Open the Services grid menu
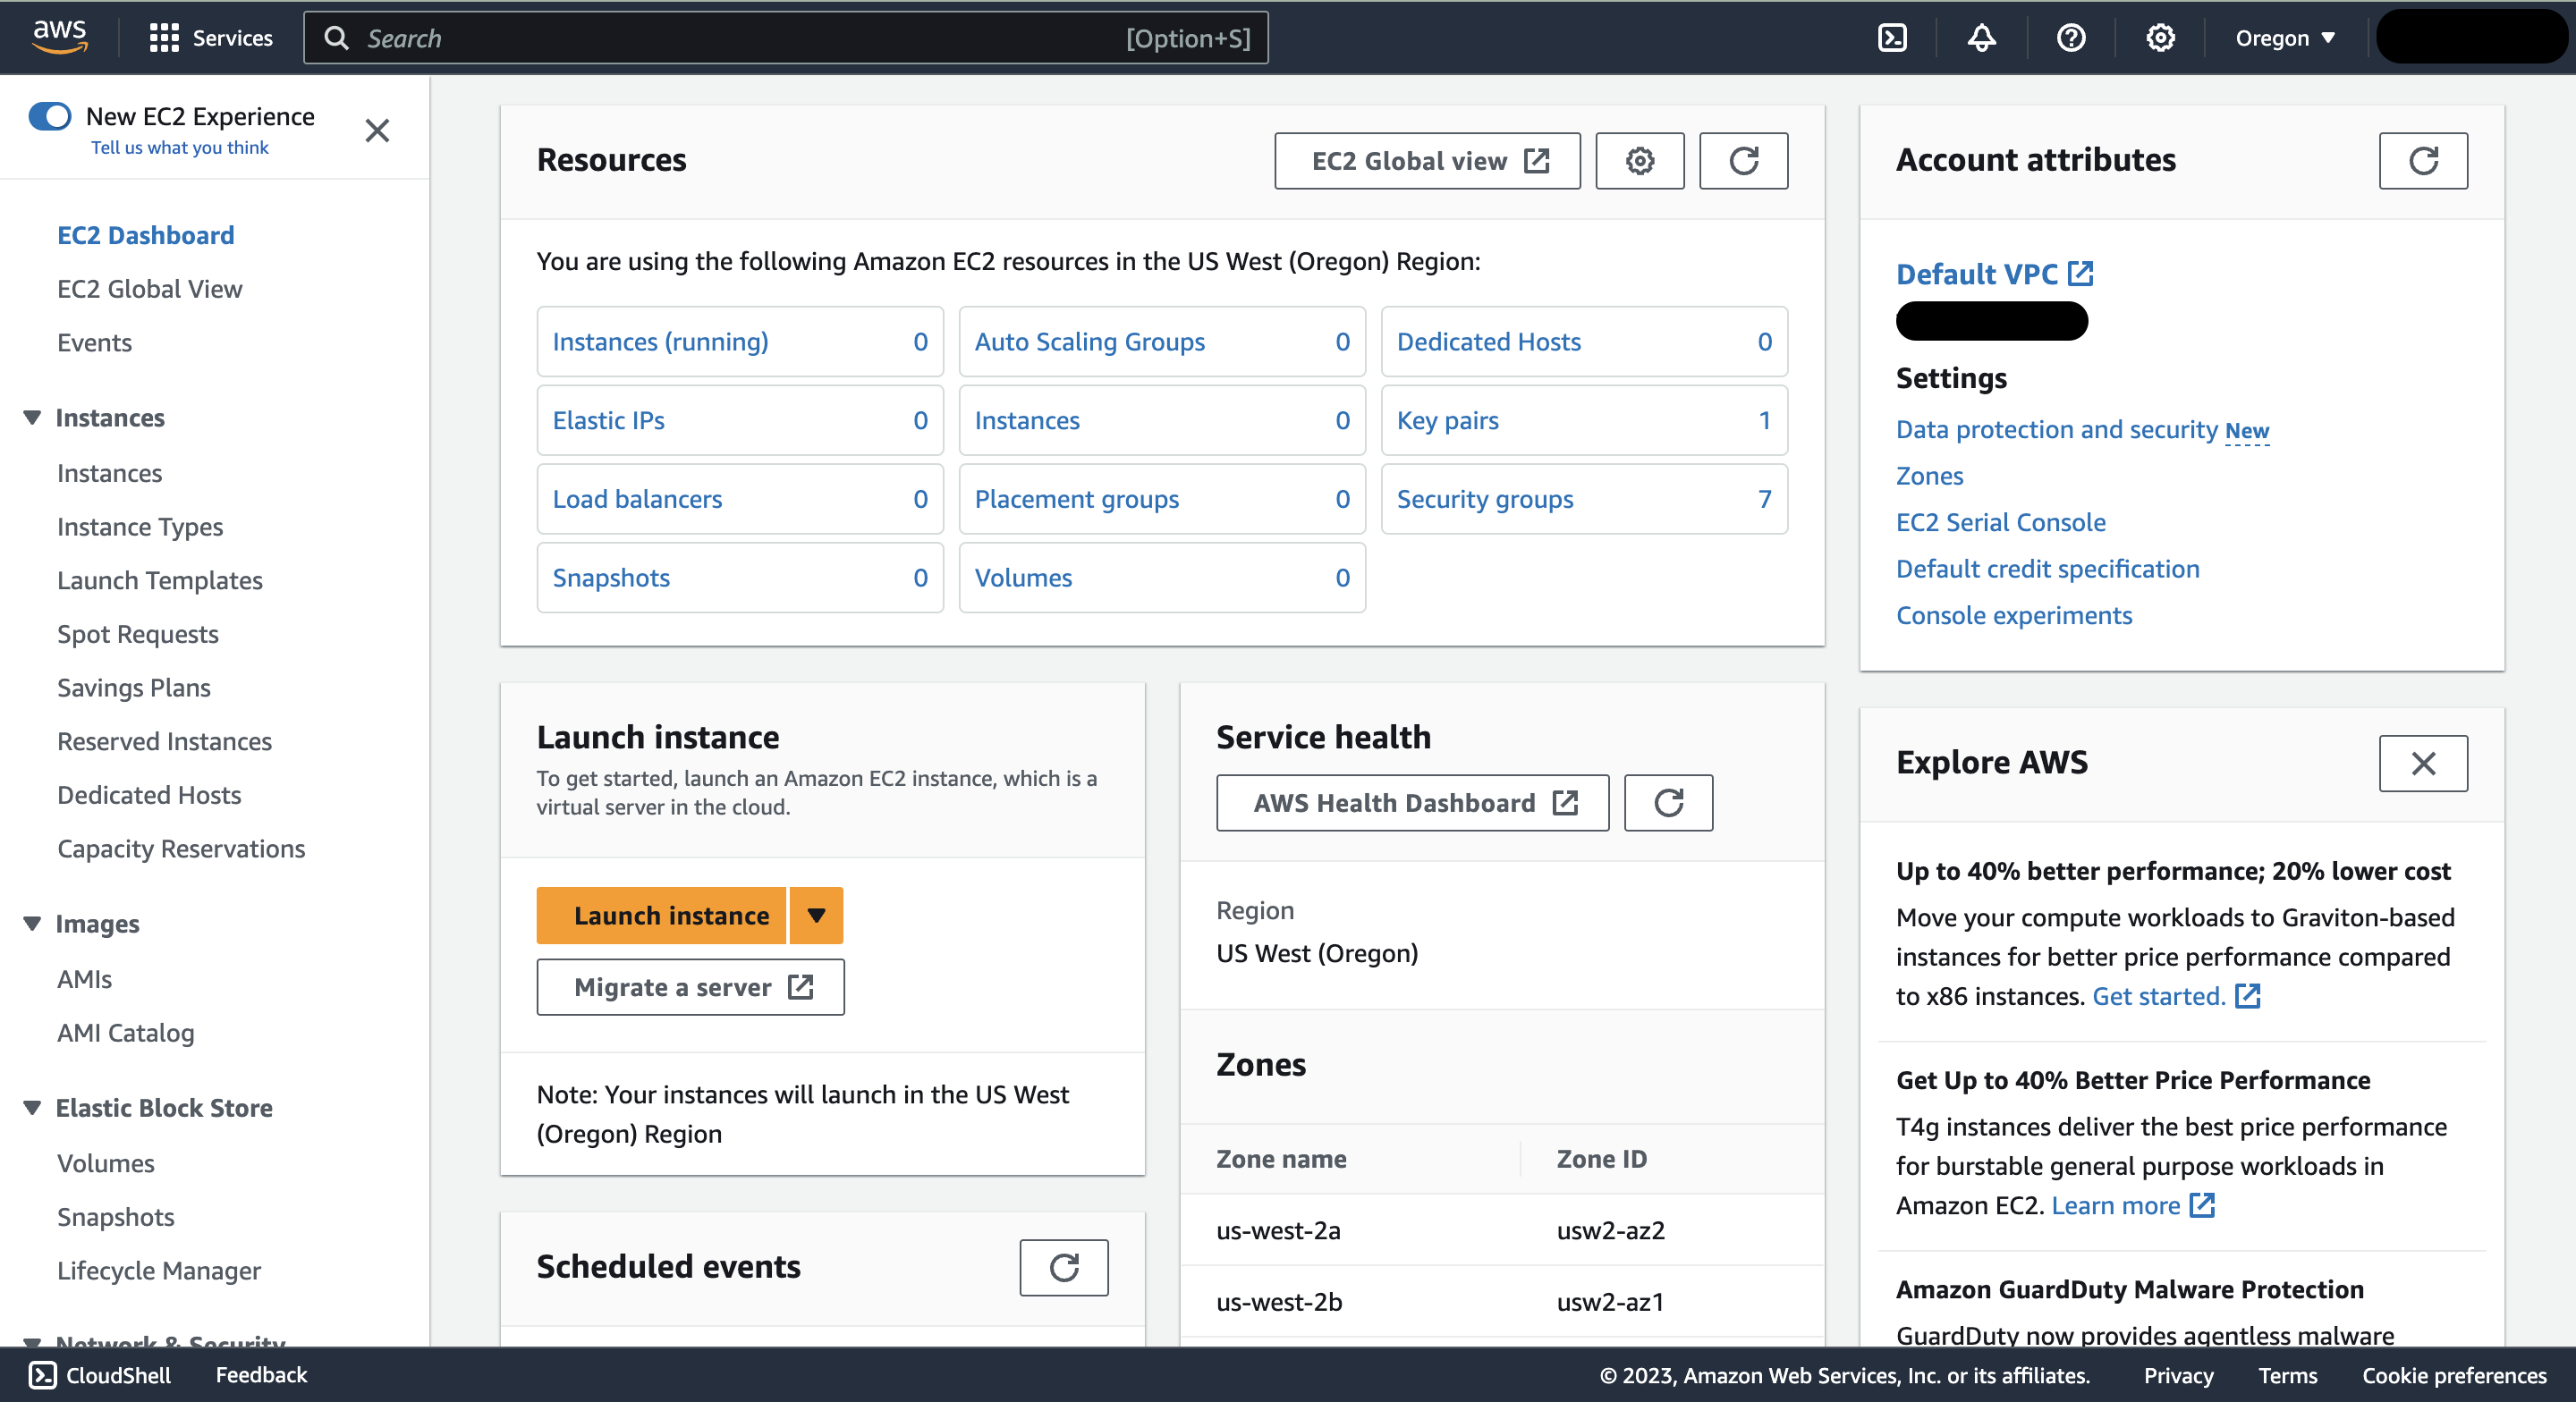 click(x=211, y=38)
